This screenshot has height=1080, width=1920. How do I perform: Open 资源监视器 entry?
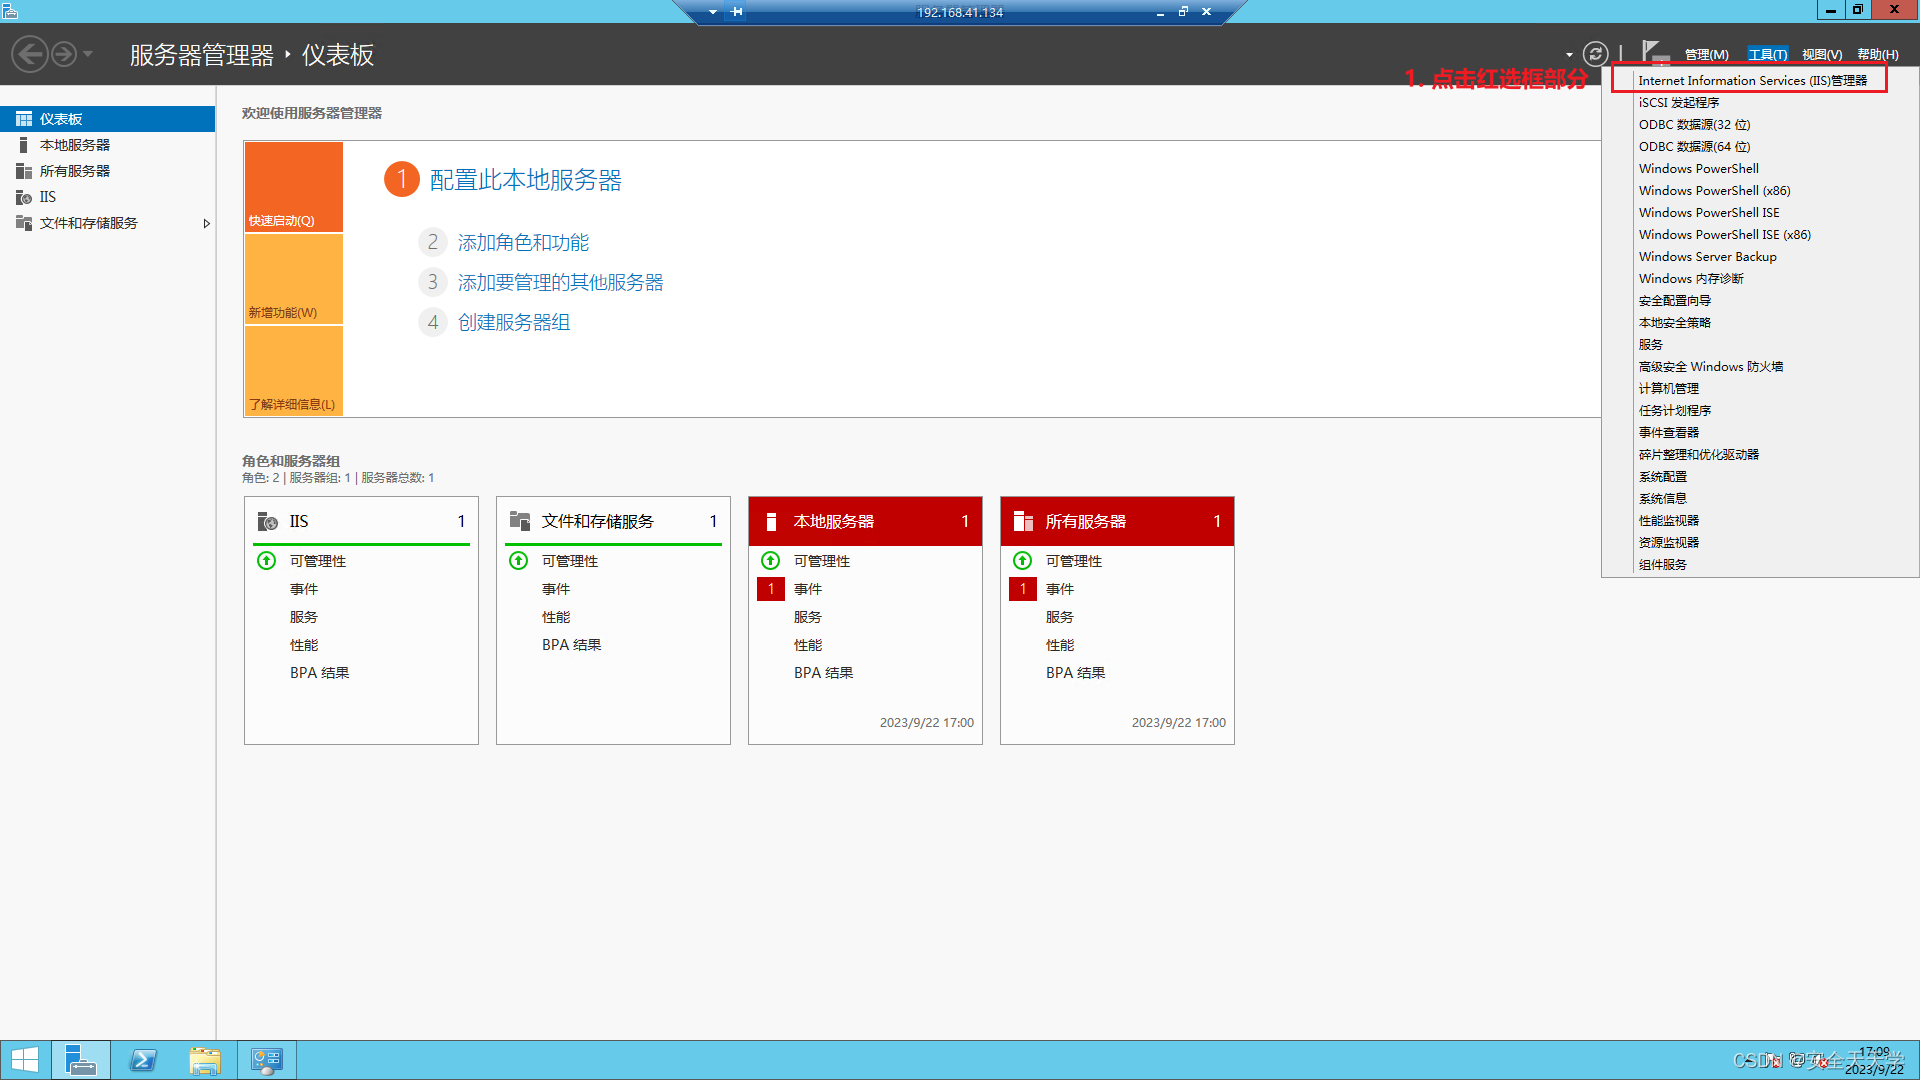(1669, 543)
